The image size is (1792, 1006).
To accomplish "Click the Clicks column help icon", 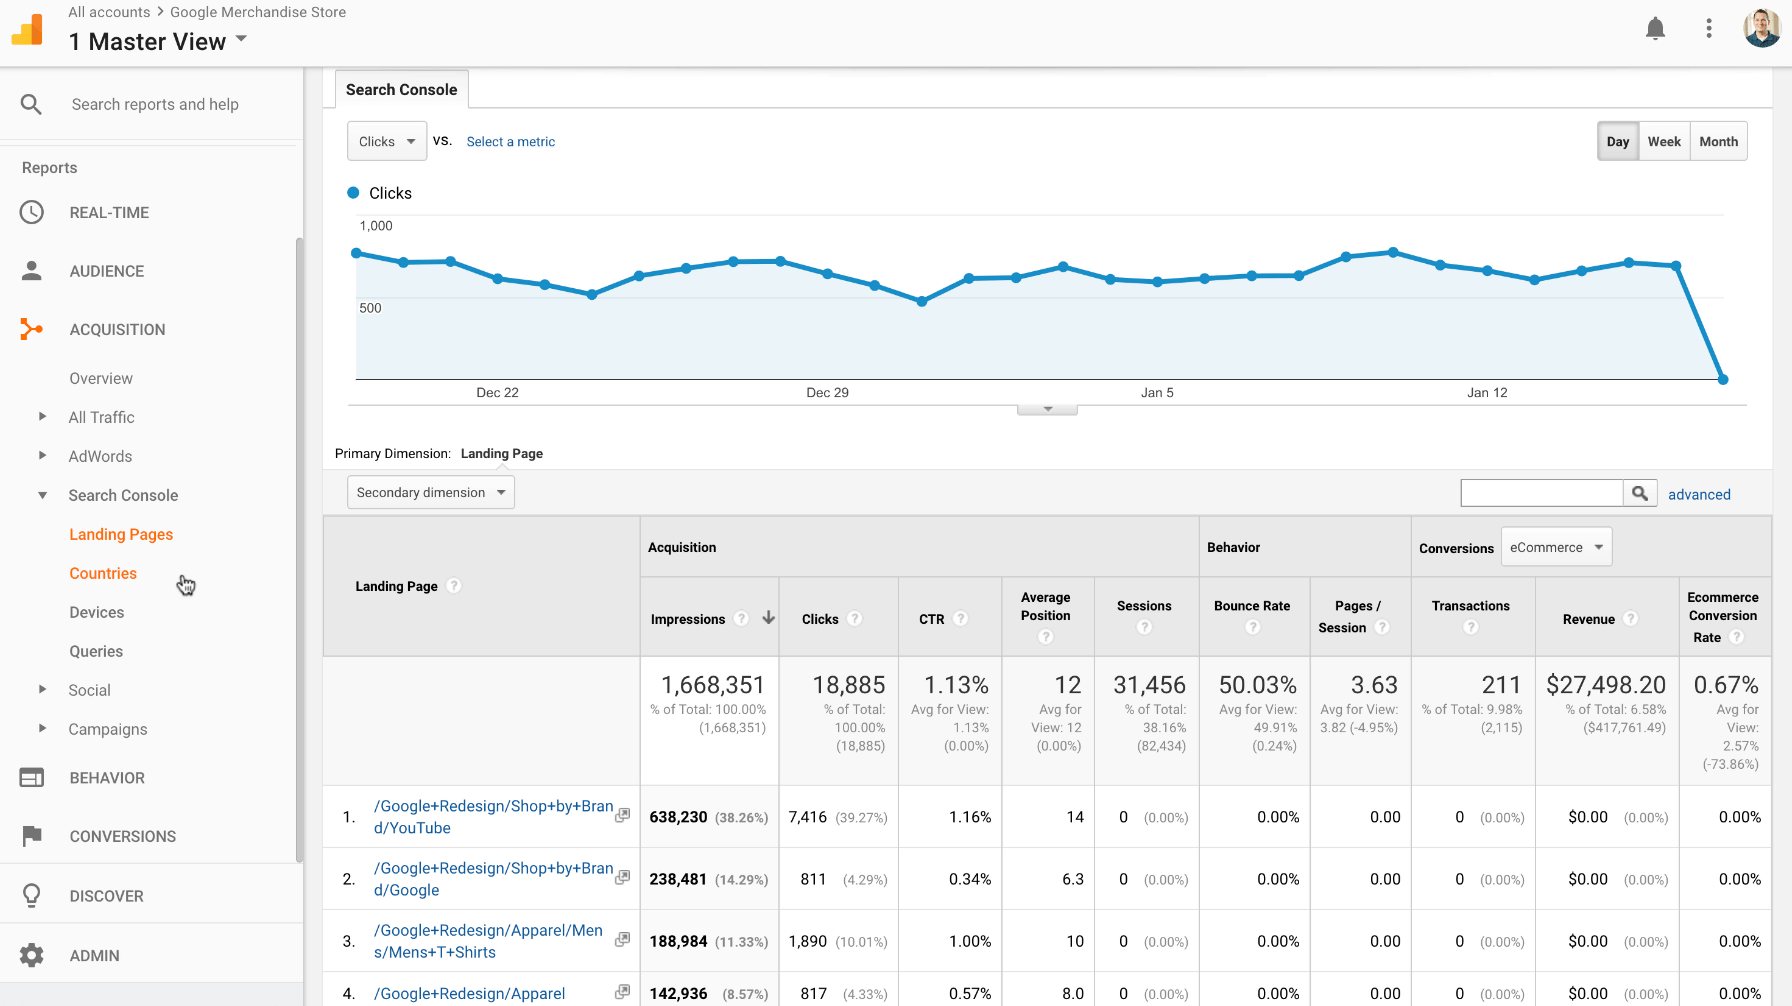I will pos(854,619).
